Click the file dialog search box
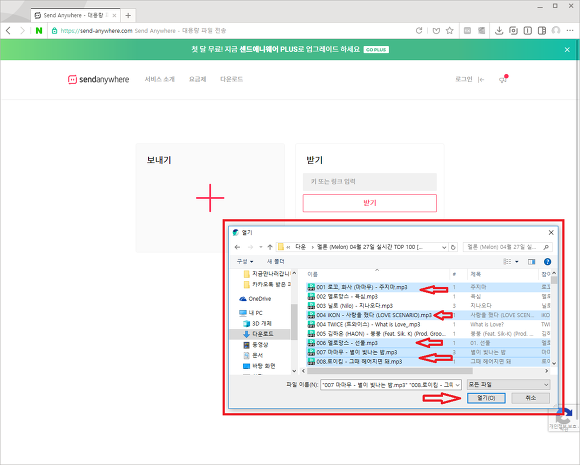 coord(508,247)
